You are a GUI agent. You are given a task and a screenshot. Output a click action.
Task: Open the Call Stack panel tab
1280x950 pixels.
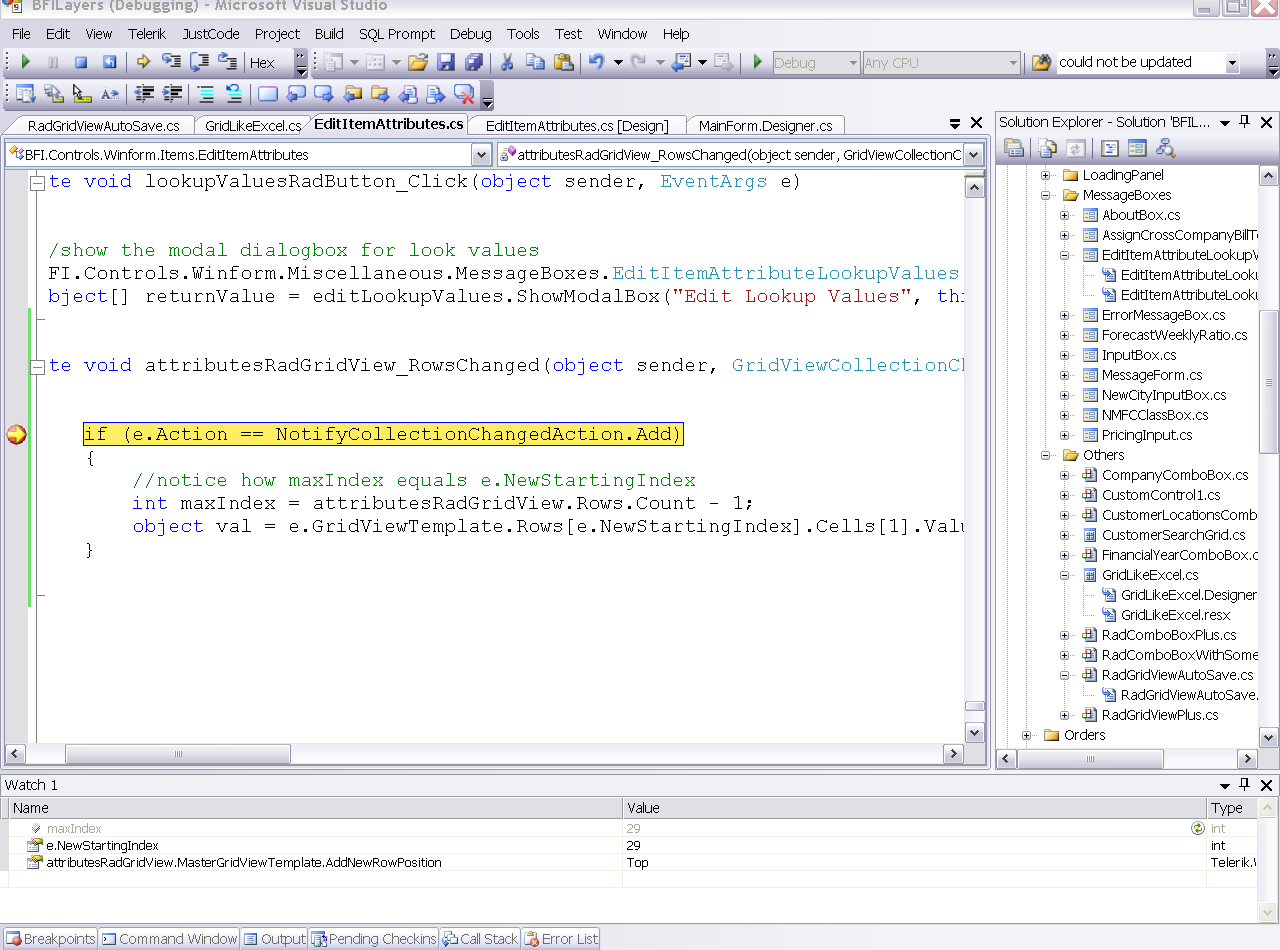480,939
